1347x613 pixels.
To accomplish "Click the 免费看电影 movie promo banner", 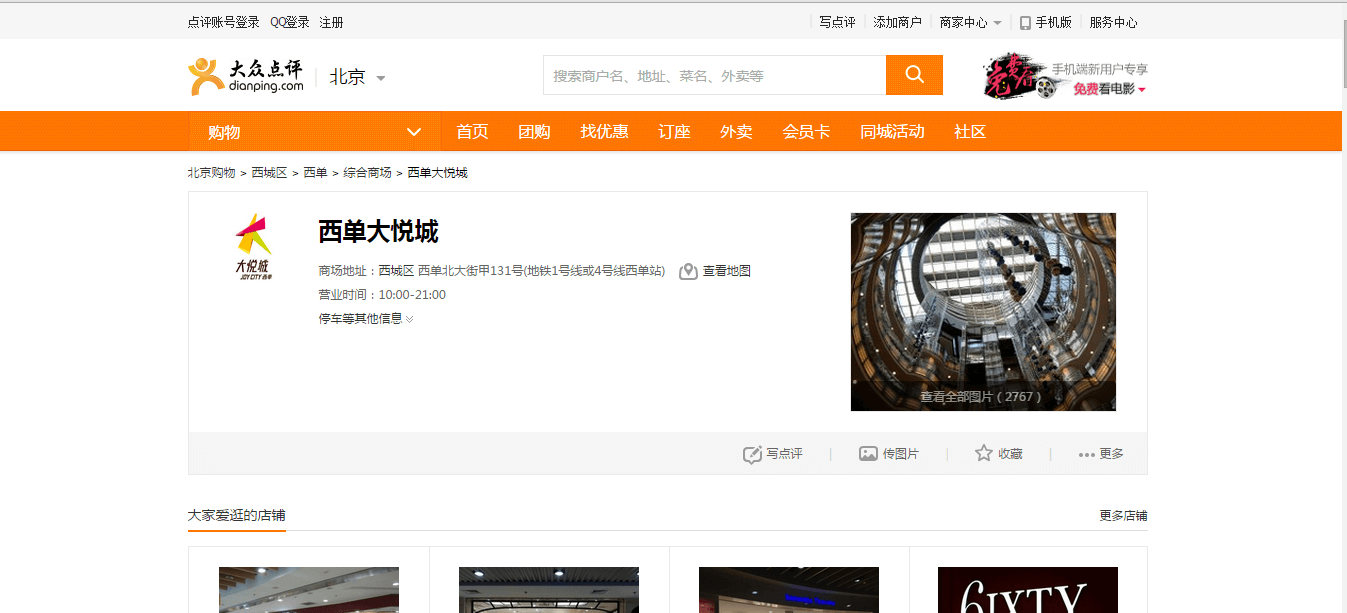I will pos(1102,88).
